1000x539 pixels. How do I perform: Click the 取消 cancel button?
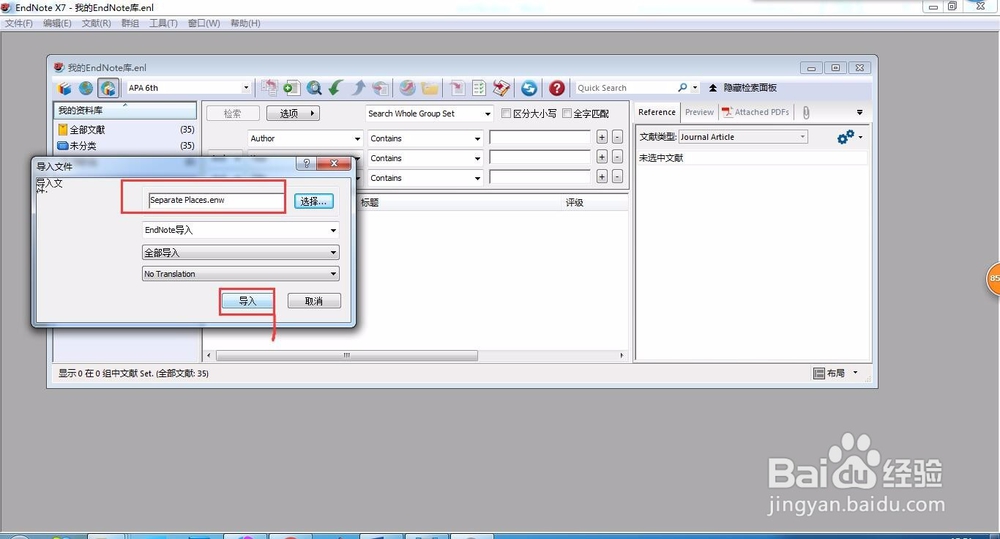click(314, 301)
